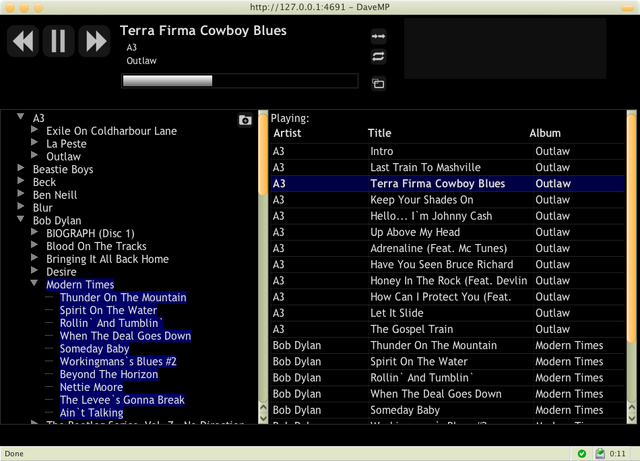Image resolution: width=640 pixels, height=461 pixels.
Task: Sort playlist by Title column header
Action: (x=380, y=133)
